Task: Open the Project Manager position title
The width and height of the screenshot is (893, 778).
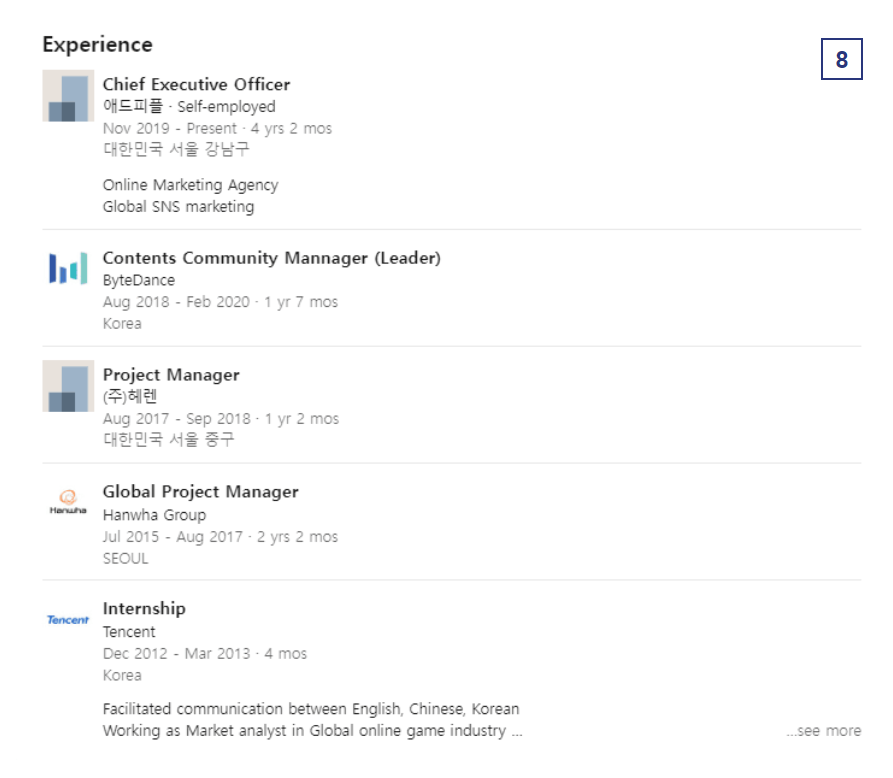Action: 171,375
